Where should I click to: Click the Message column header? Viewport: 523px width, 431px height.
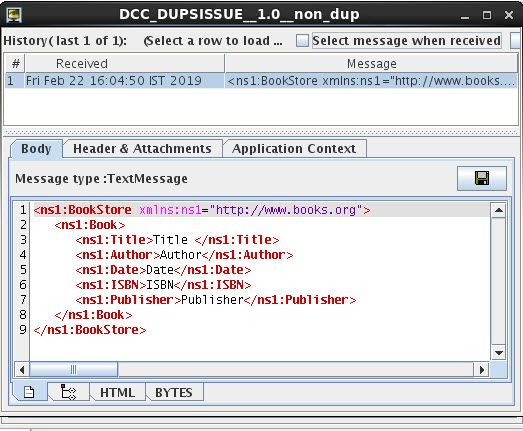[x=371, y=63]
